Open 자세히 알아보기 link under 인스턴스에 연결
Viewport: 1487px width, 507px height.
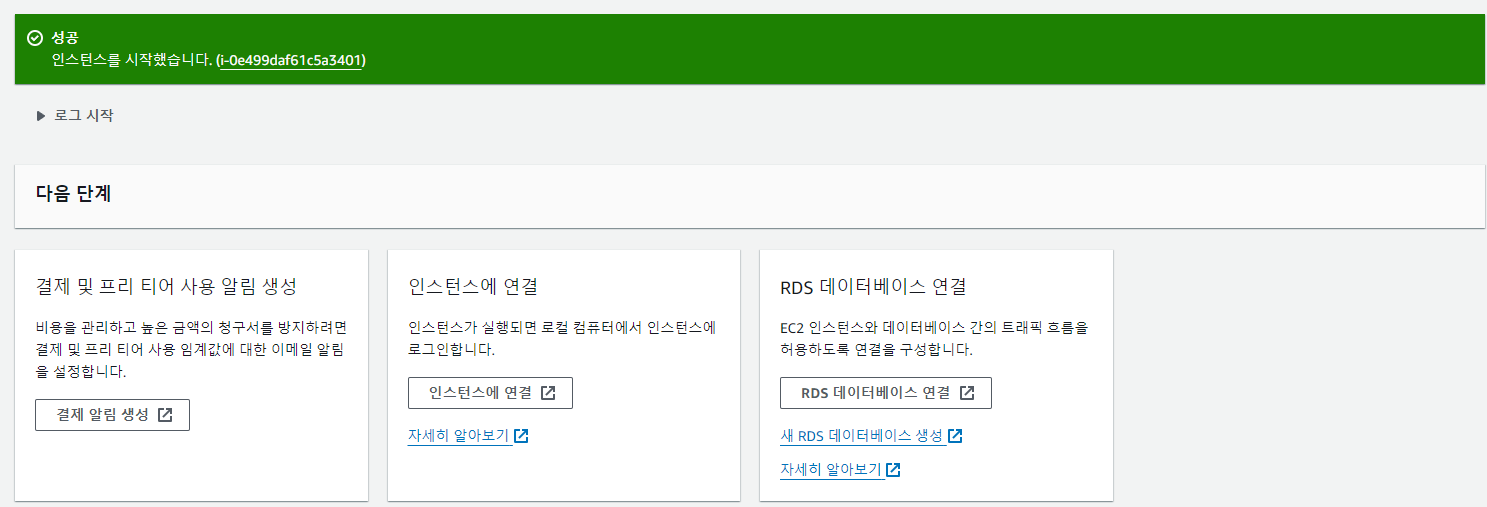(x=468, y=437)
